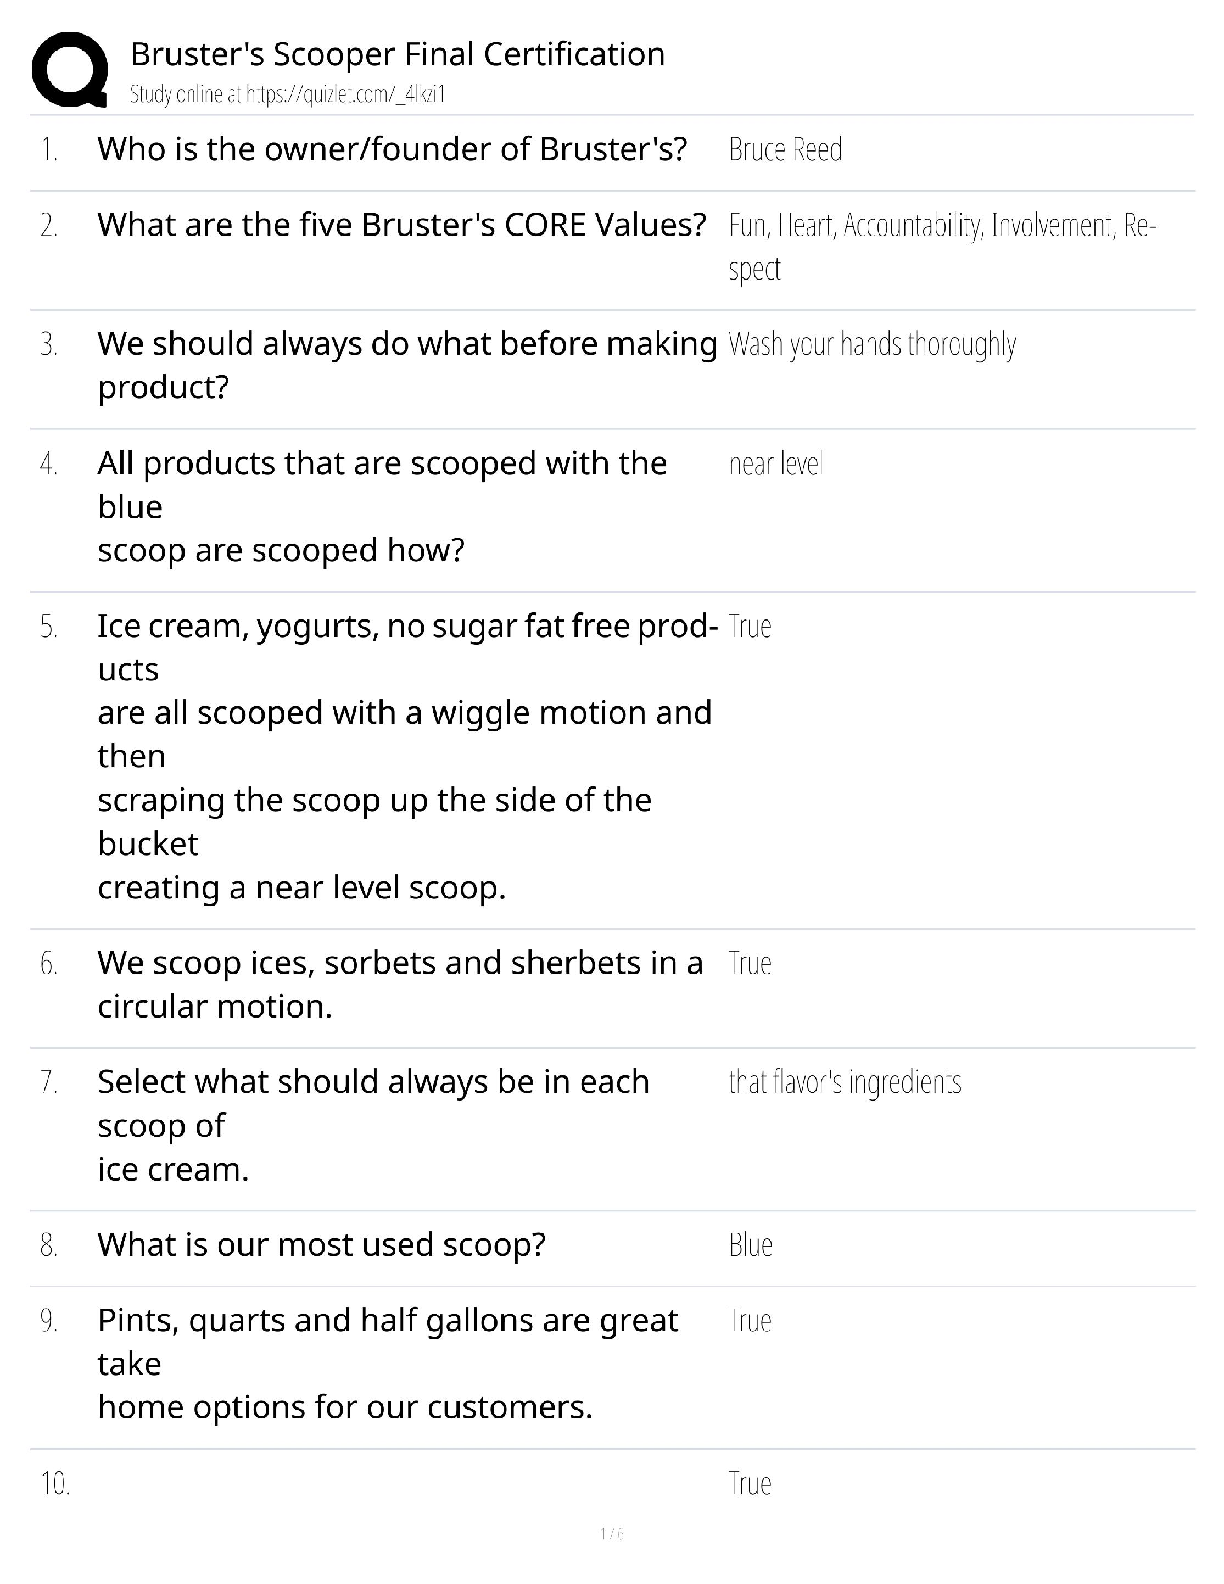
Task: Click the 'True' answer for item 10
Action: pyautogui.click(x=750, y=1484)
